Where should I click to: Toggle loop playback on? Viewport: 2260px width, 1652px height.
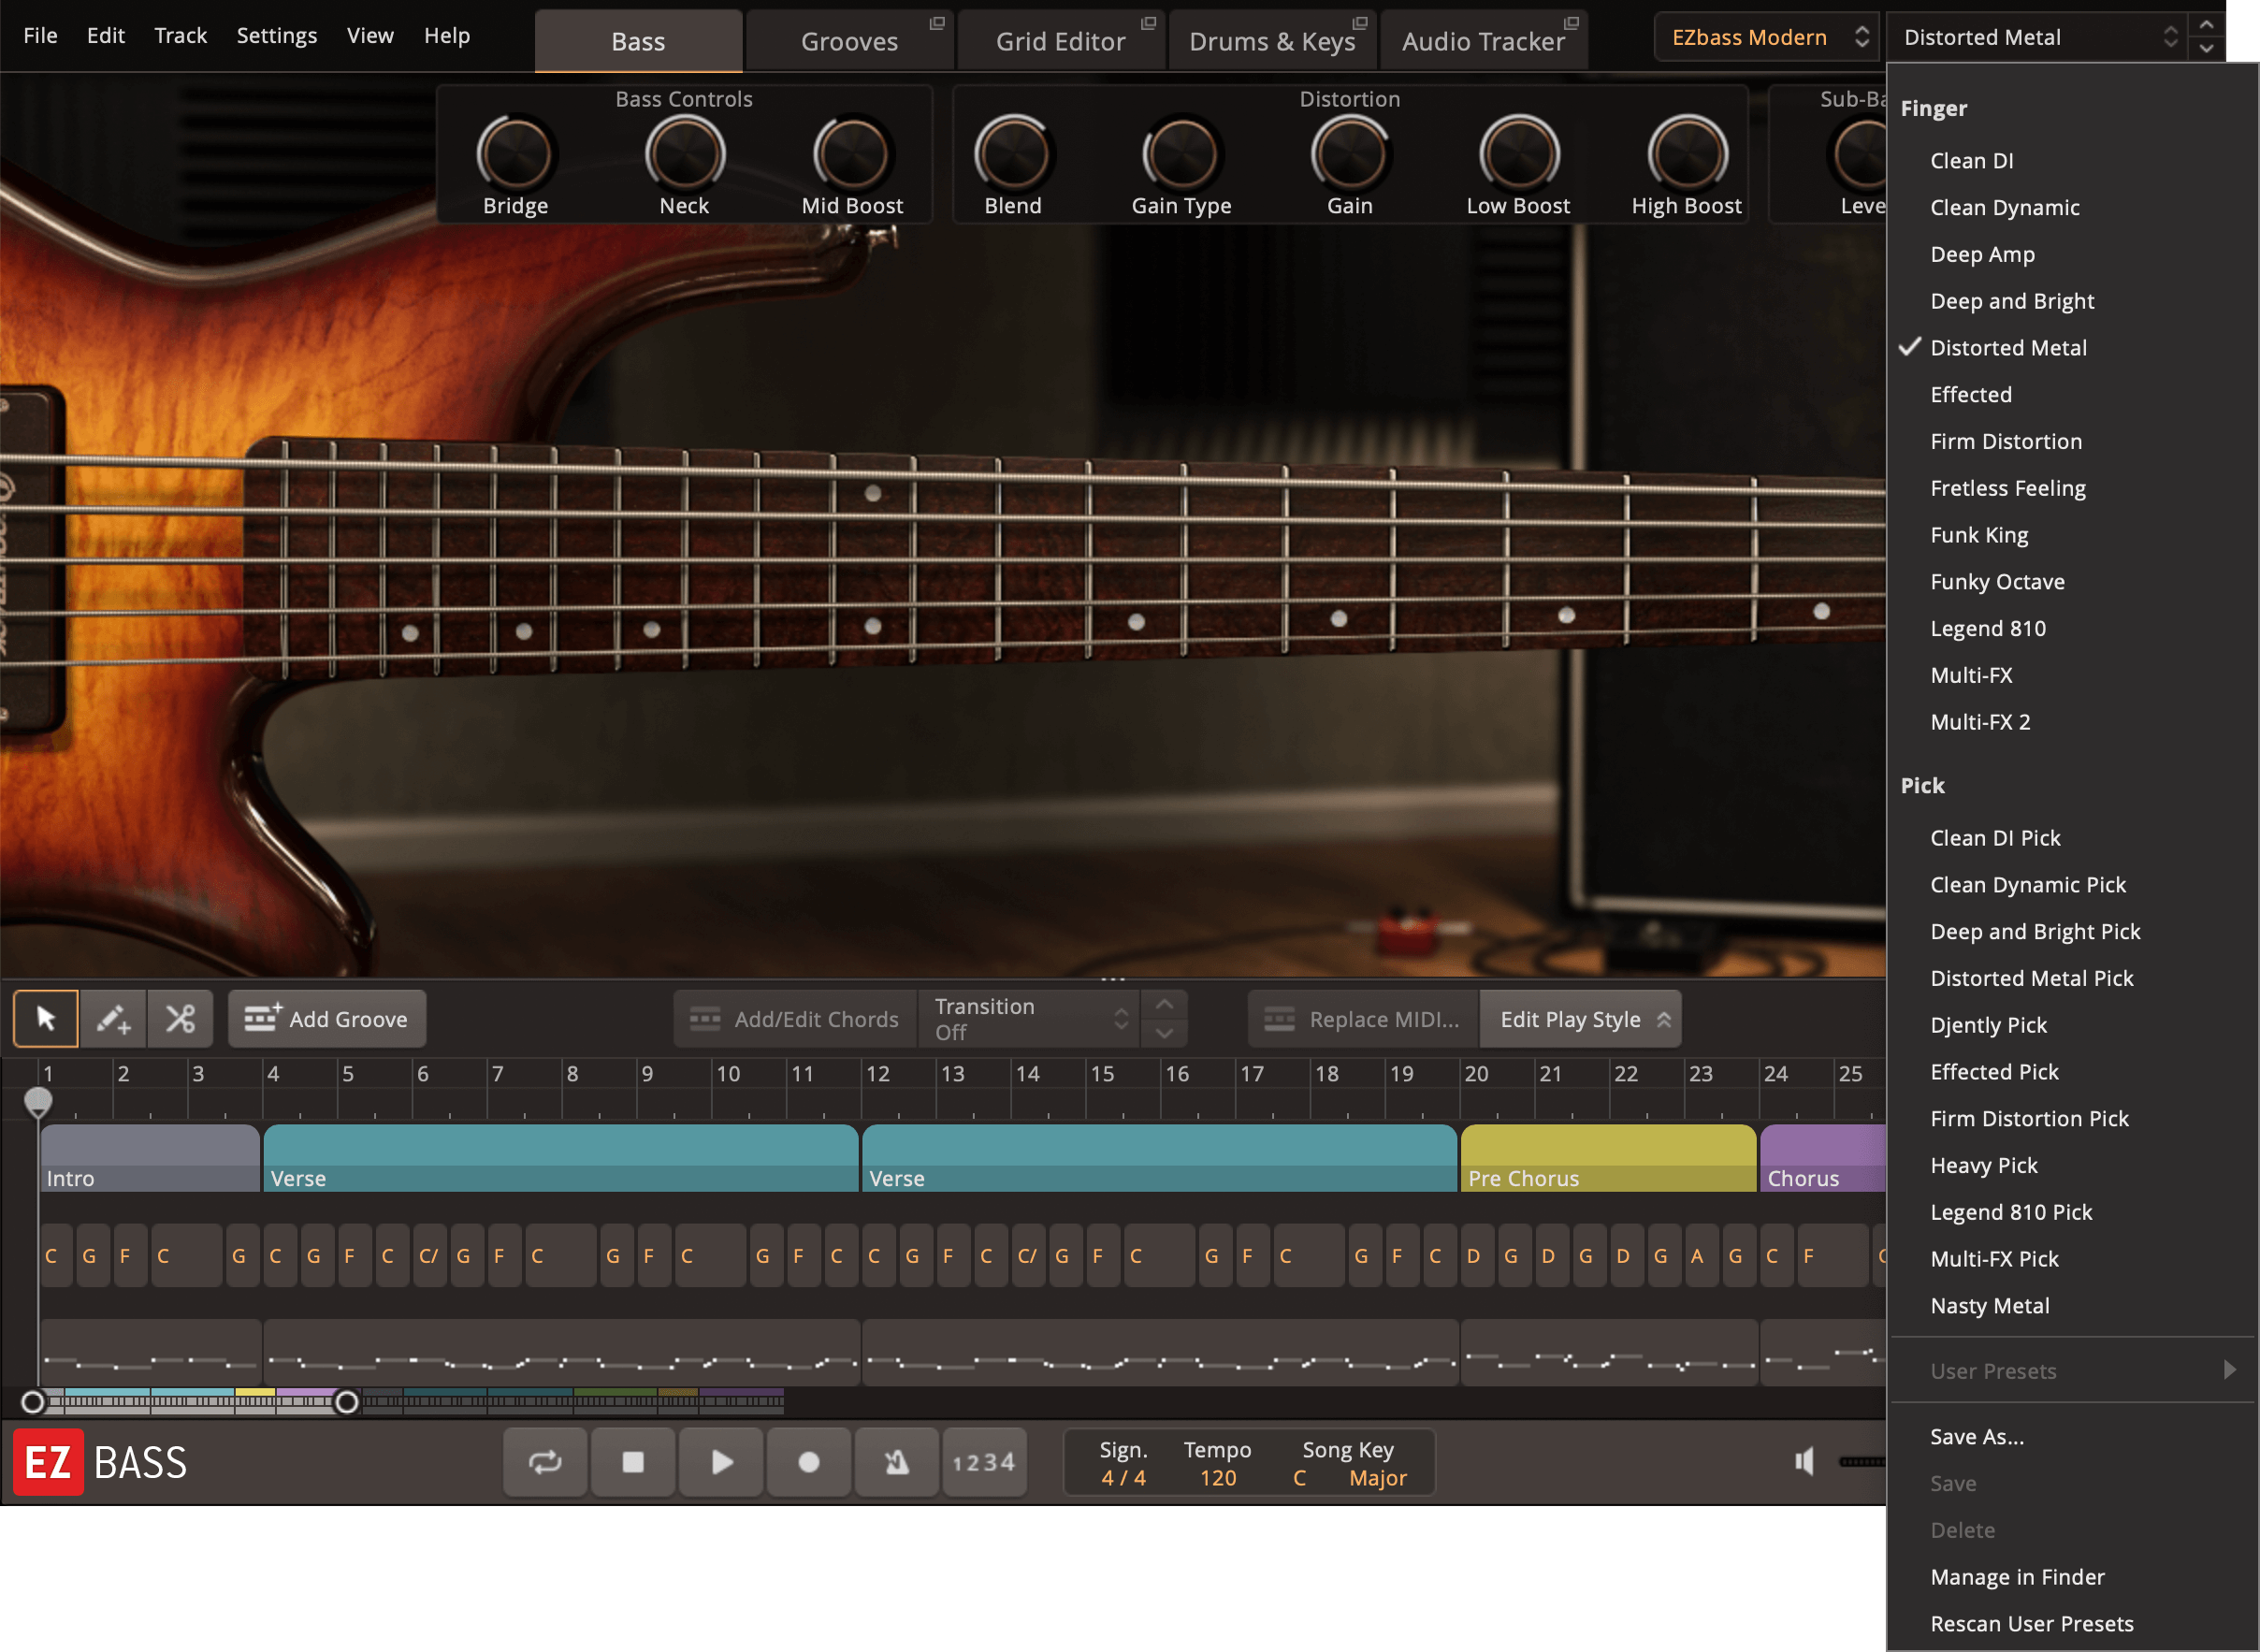point(545,1462)
